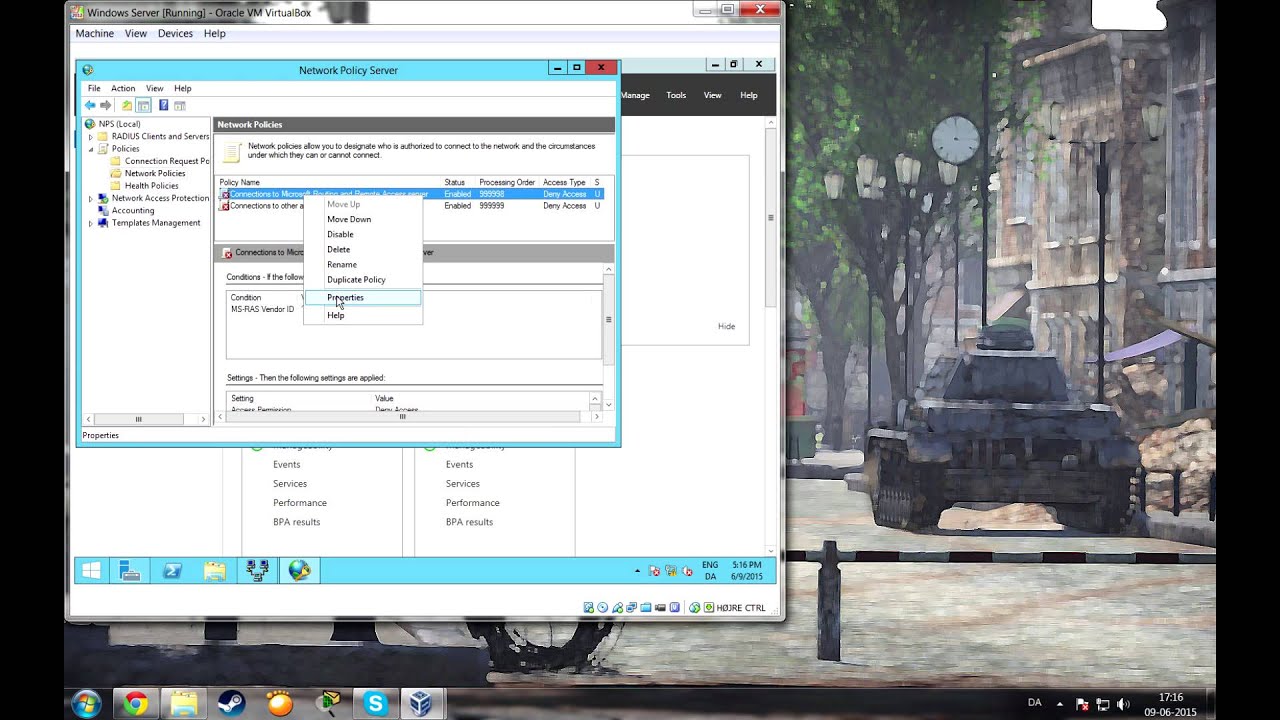This screenshot has width=1280, height=720.
Task: Open the Action menu in Network Policy Server
Action: [x=123, y=88]
